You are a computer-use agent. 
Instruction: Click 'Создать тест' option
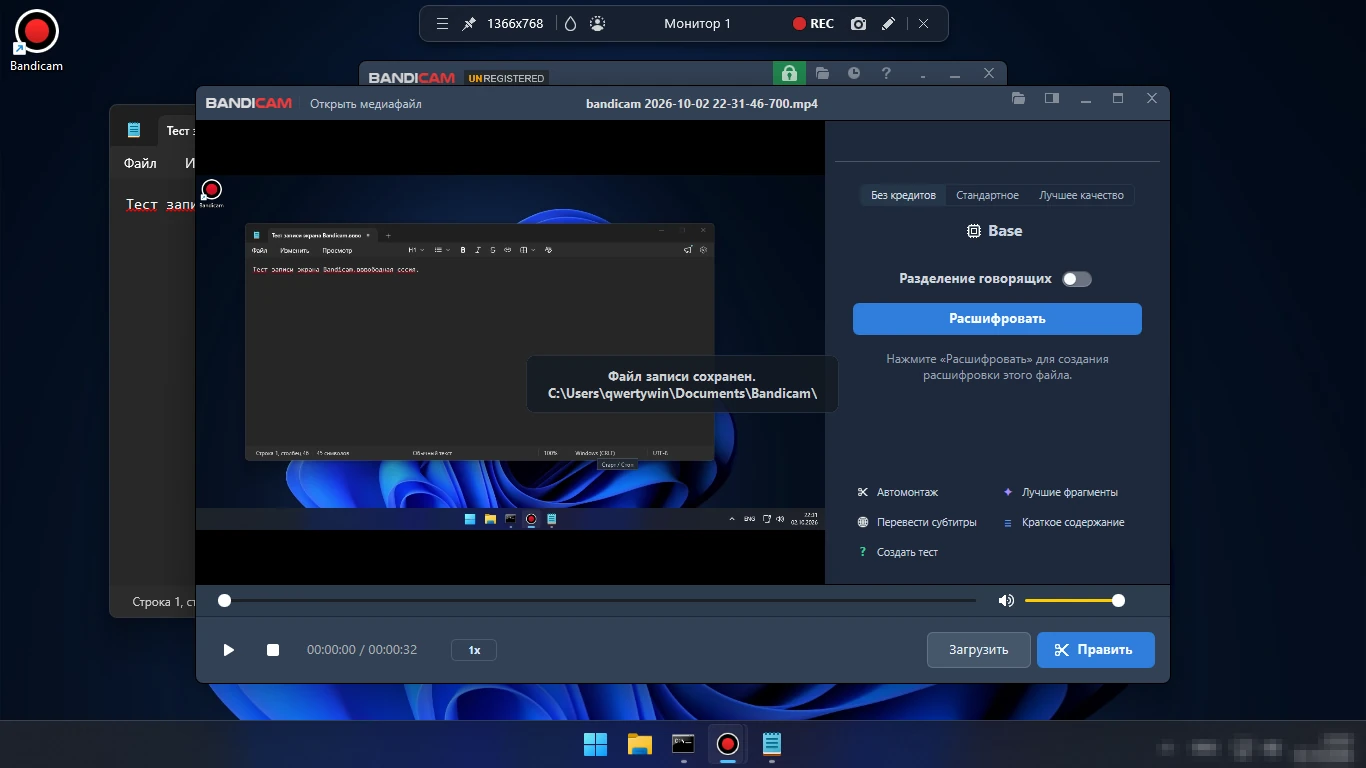pos(898,552)
